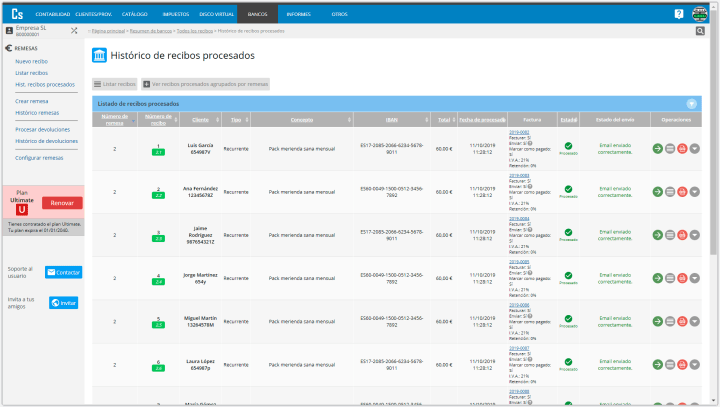Open the Clientes/Prov. menu

(x=94, y=14)
